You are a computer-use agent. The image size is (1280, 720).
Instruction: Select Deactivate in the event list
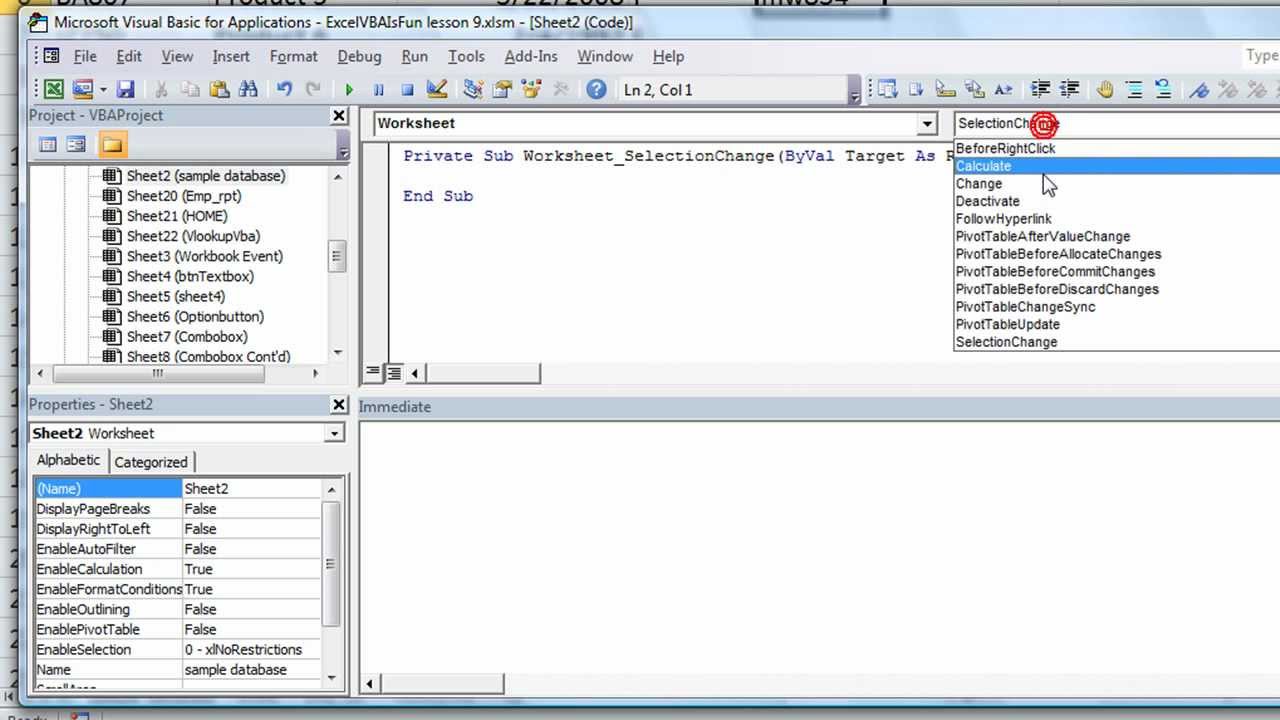click(x=1117, y=201)
